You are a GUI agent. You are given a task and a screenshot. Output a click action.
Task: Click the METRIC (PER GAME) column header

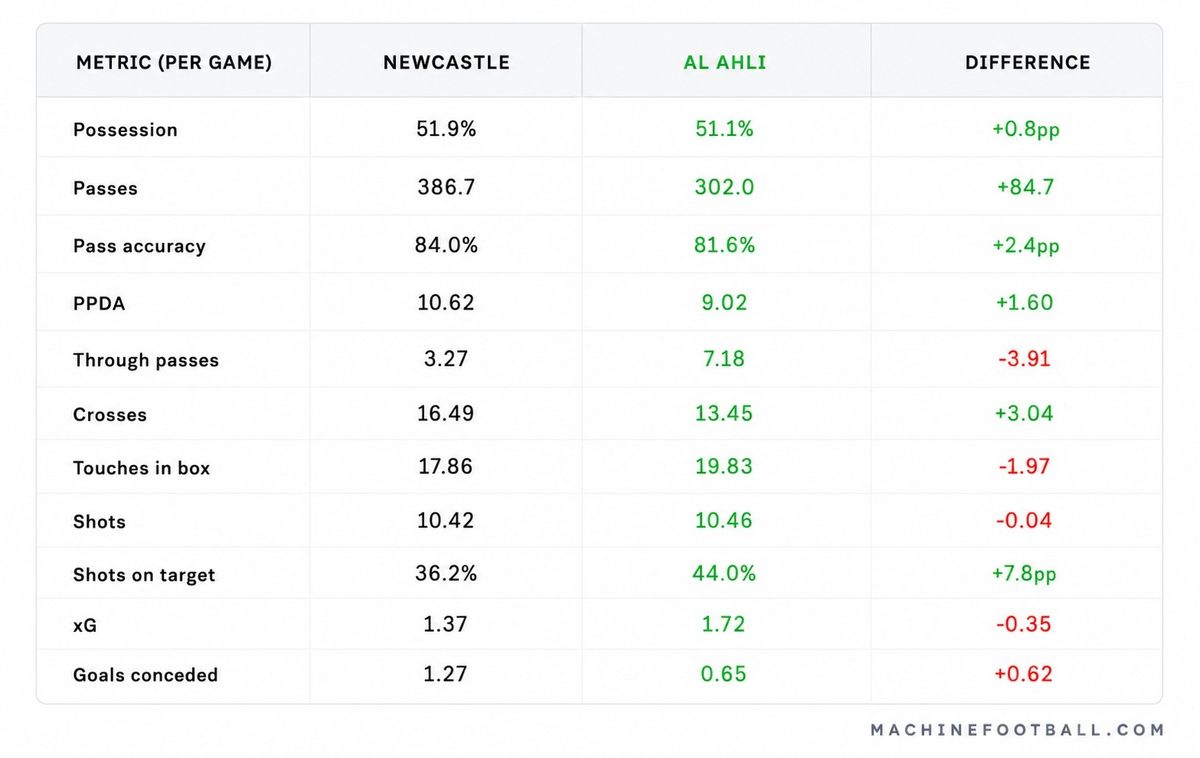pos(174,62)
